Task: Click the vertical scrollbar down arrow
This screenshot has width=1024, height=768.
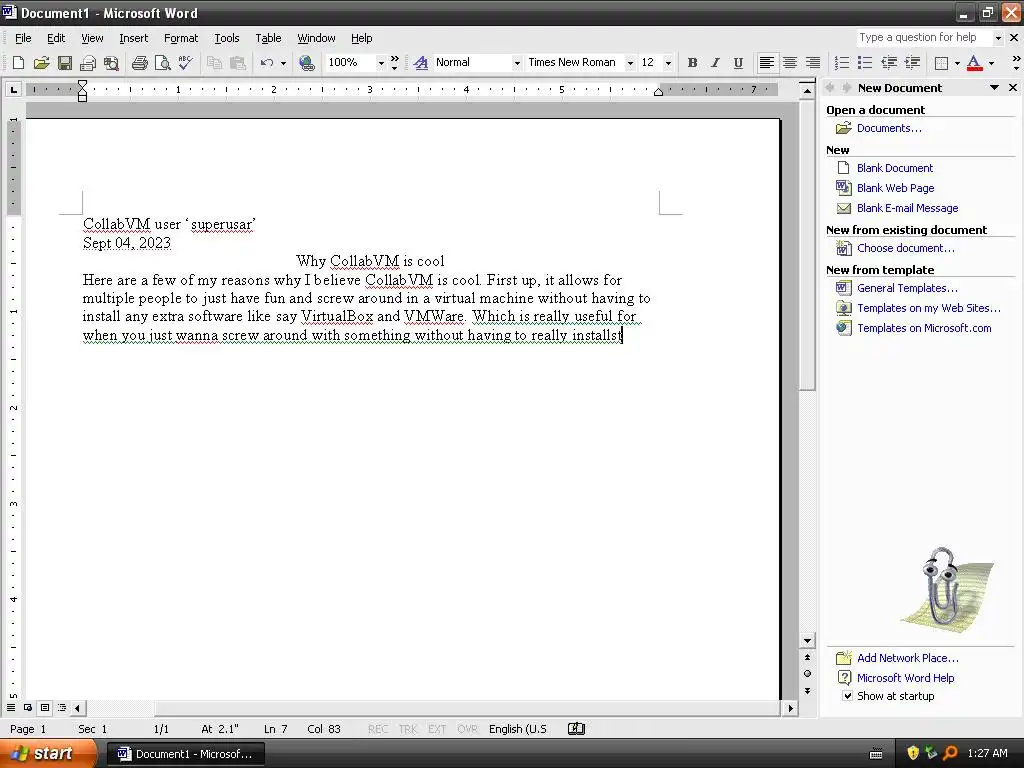Action: 807,641
